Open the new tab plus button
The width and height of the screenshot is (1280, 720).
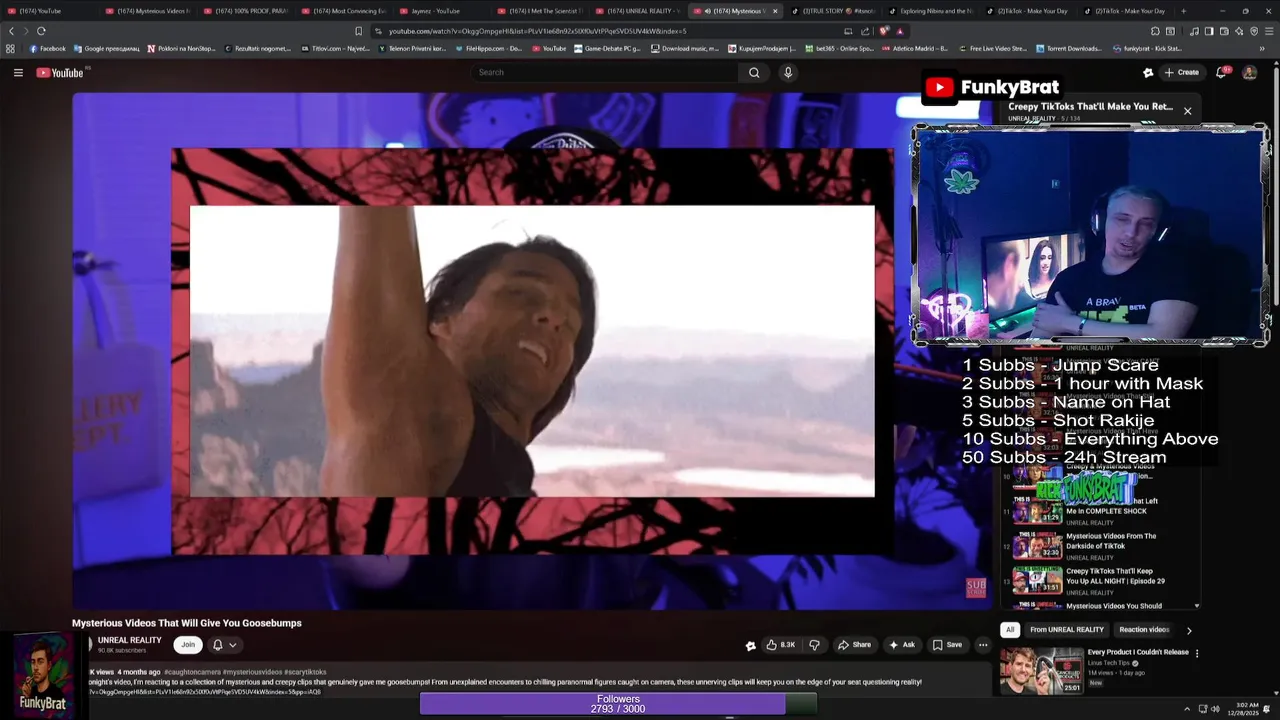1184,11
